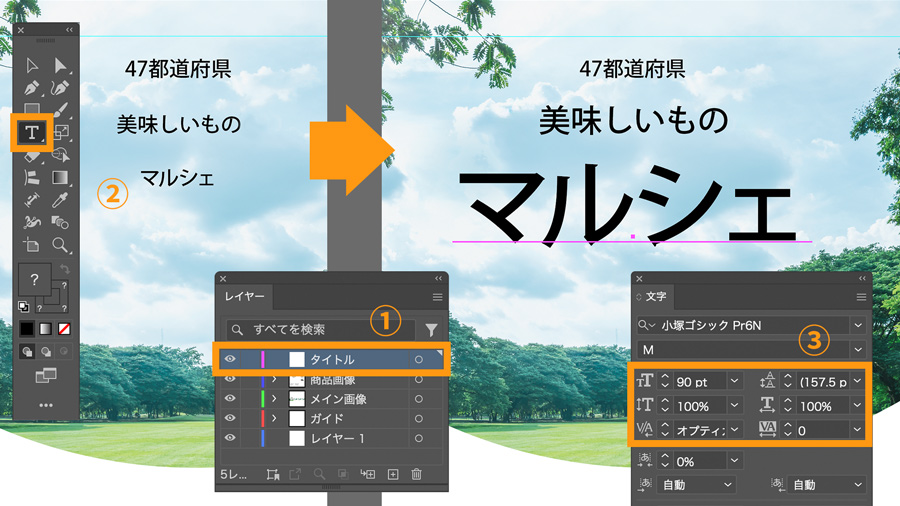Collapse the Layers panel with double chevrons
Screen dimensions: 900x506
(x=439, y=278)
